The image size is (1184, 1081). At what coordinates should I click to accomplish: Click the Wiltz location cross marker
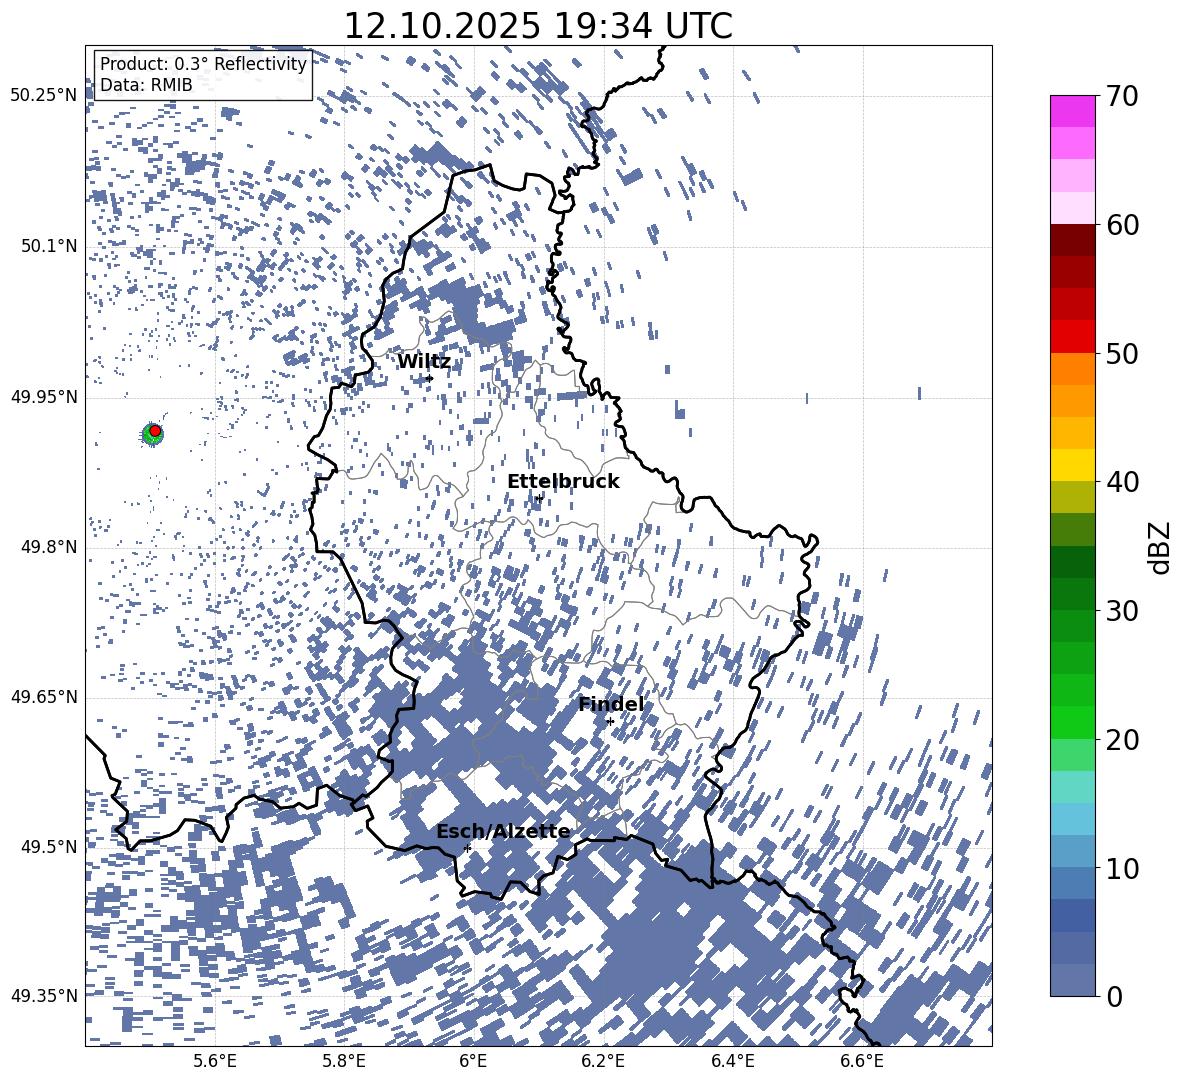coord(430,378)
